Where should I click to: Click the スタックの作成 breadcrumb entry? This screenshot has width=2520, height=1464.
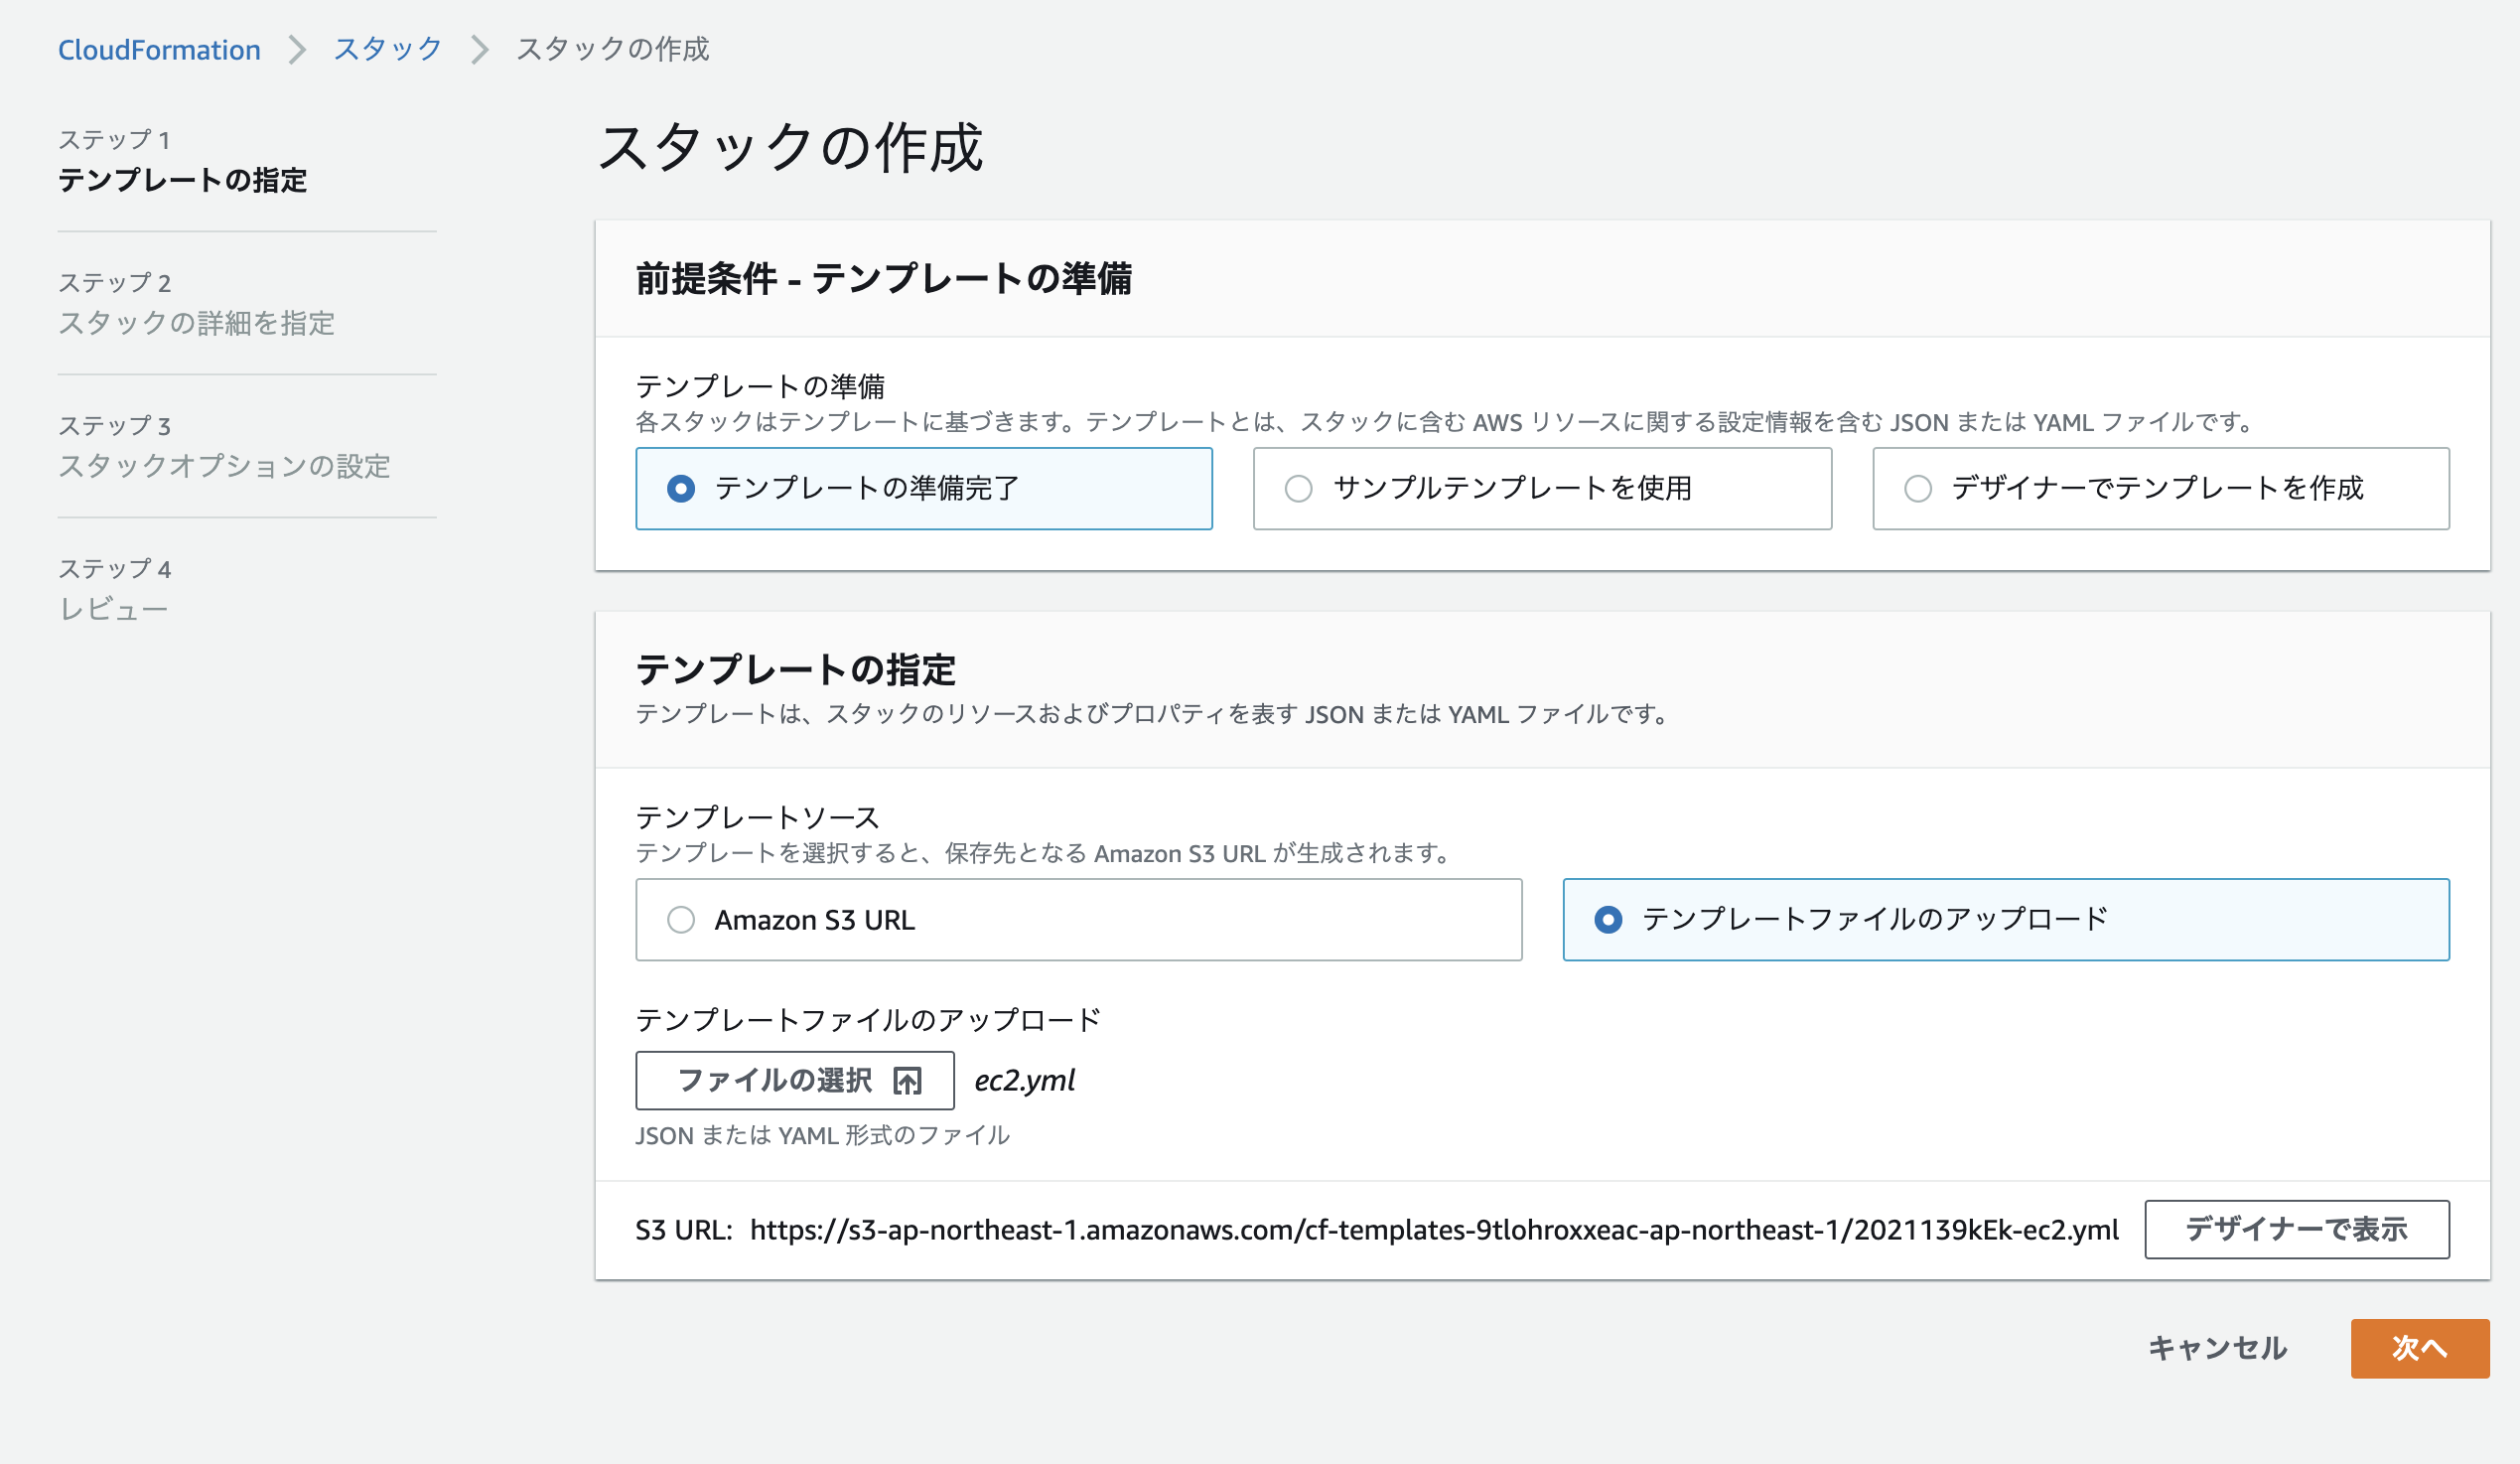tap(612, 48)
